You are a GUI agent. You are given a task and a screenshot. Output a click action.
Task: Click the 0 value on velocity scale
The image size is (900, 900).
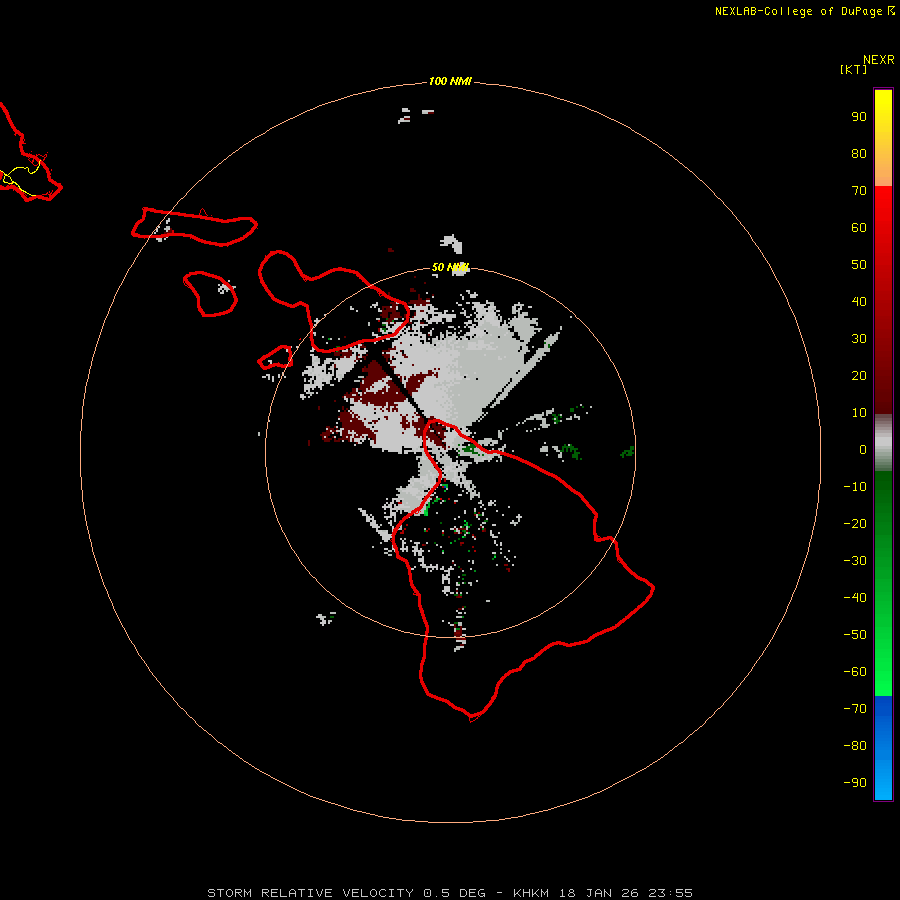click(863, 449)
